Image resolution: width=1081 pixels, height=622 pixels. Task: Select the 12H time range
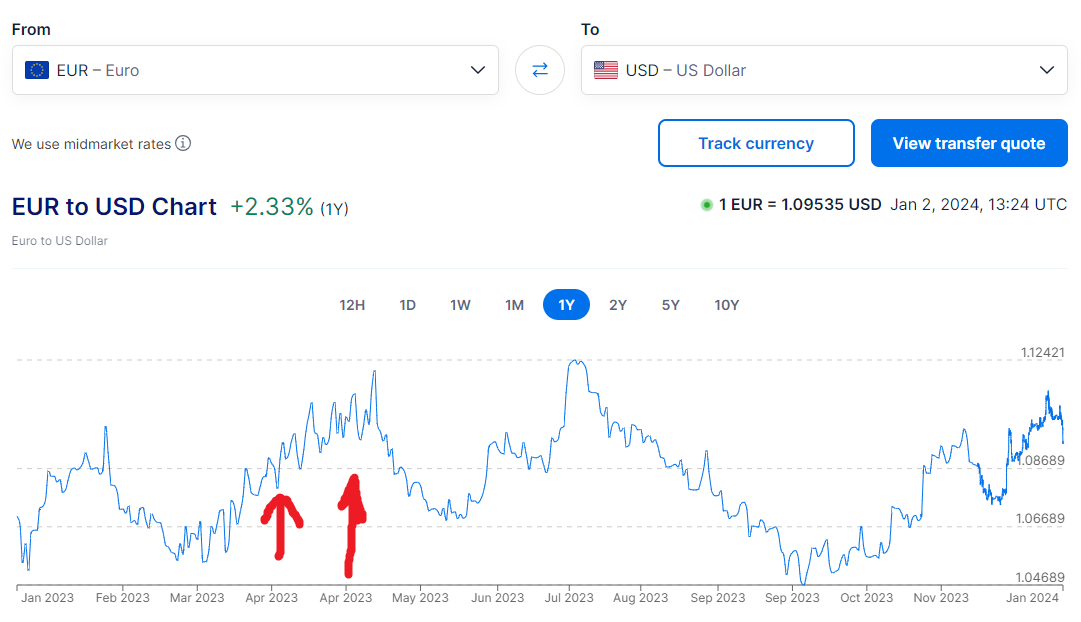[352, 305]
